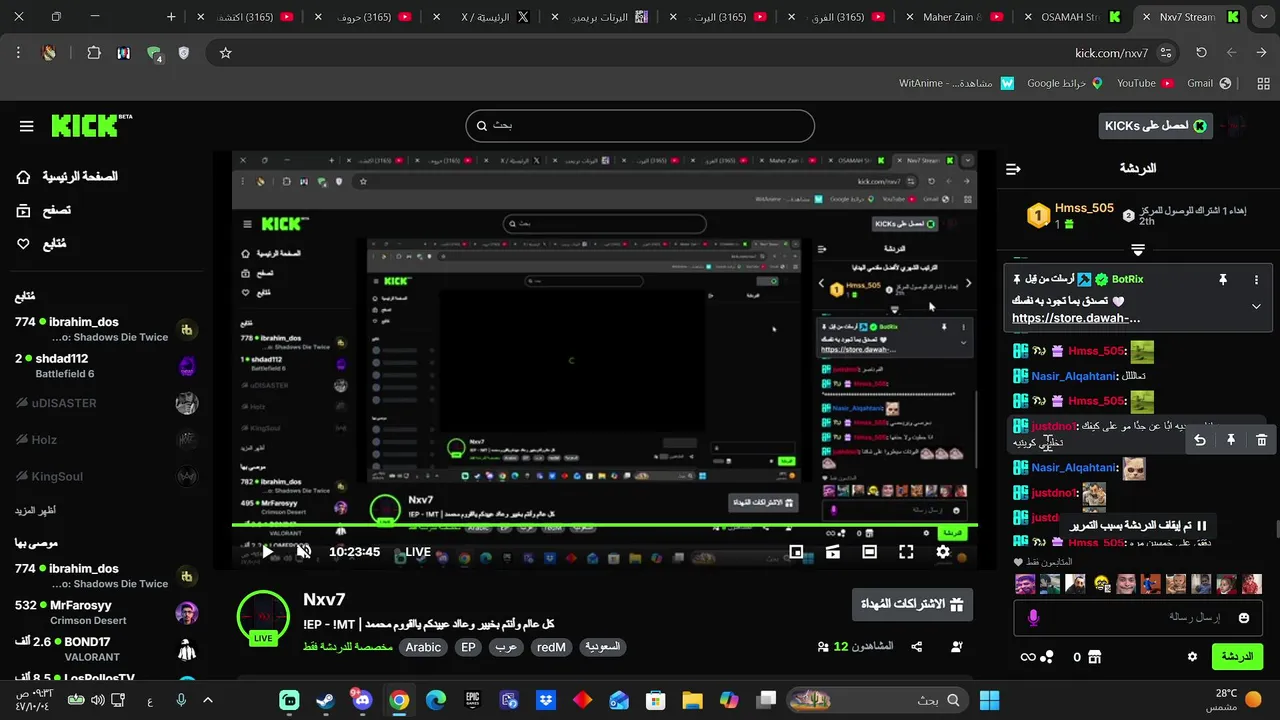The width and height of the screenshot is (1280, 720).
Task: Open Discord from taskbar
Action: (x=362, y=700)
